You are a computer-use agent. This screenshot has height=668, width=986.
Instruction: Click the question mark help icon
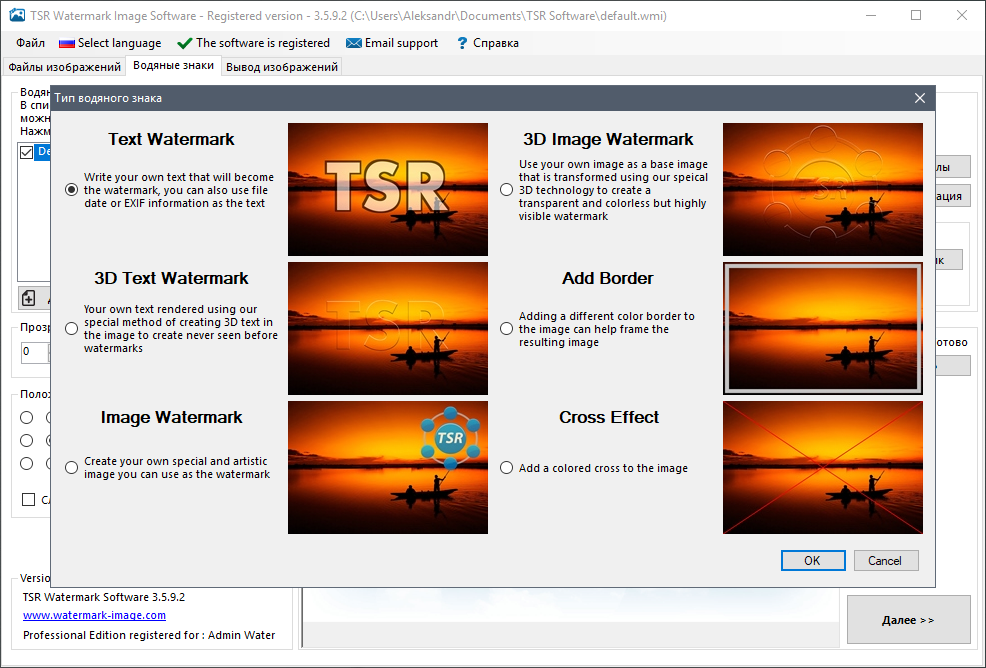click(x=462, y=43)
